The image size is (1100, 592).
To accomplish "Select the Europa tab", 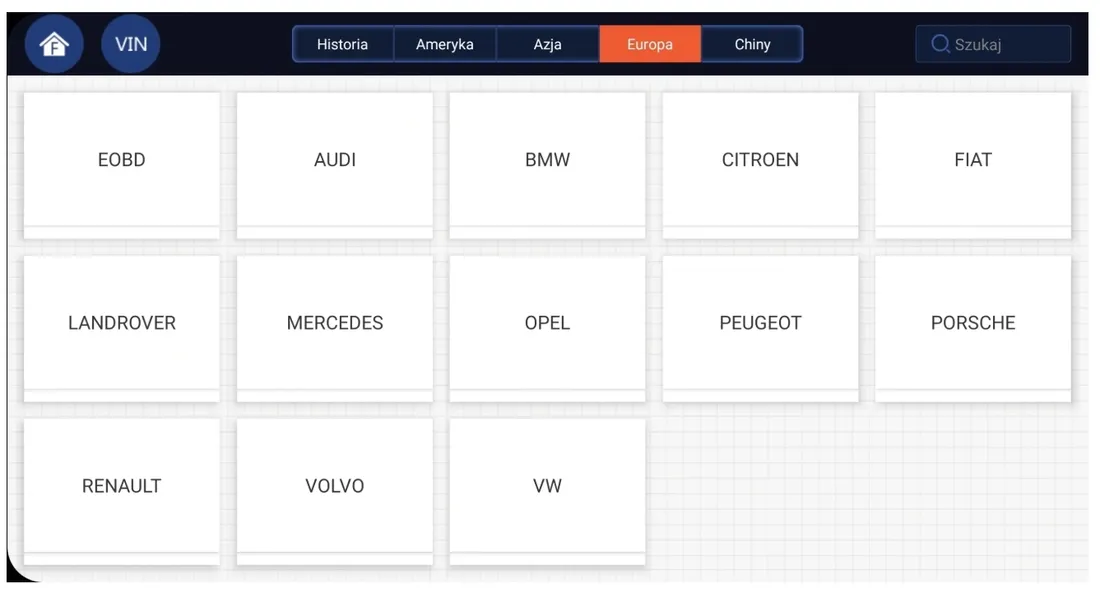I will (650, 44).
